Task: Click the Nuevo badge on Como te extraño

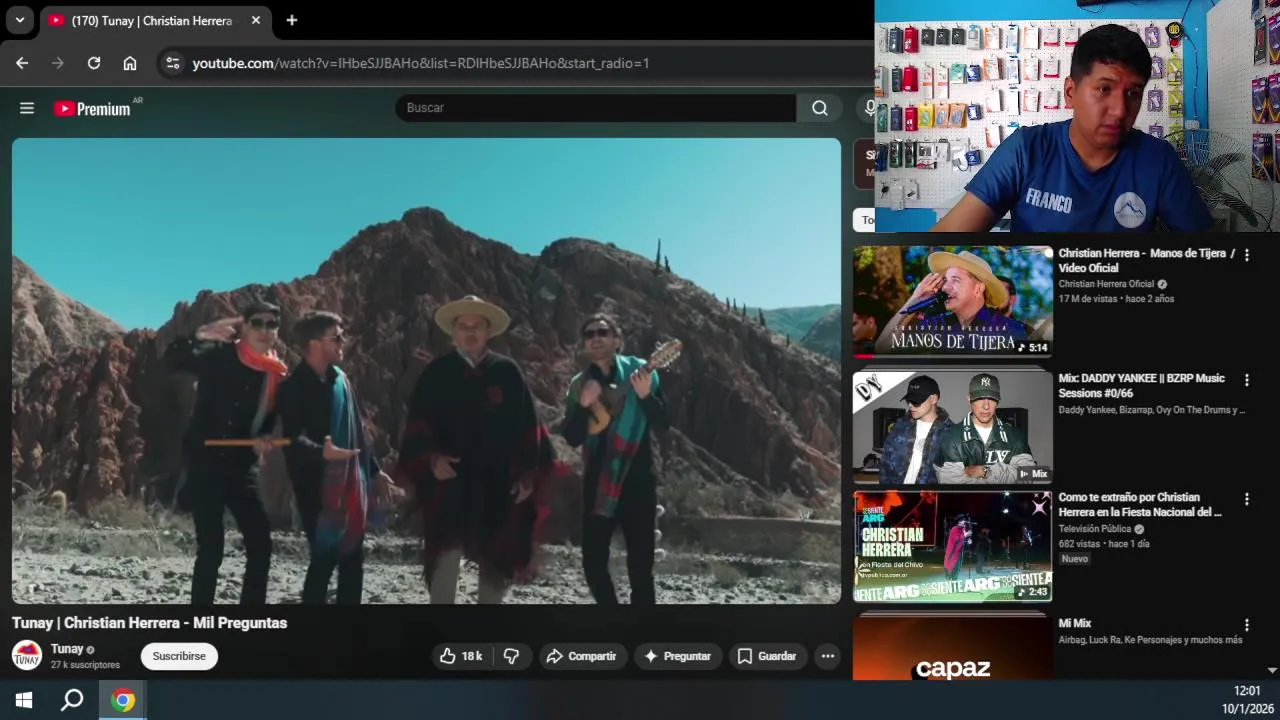Action: (x=1075, y=559)
